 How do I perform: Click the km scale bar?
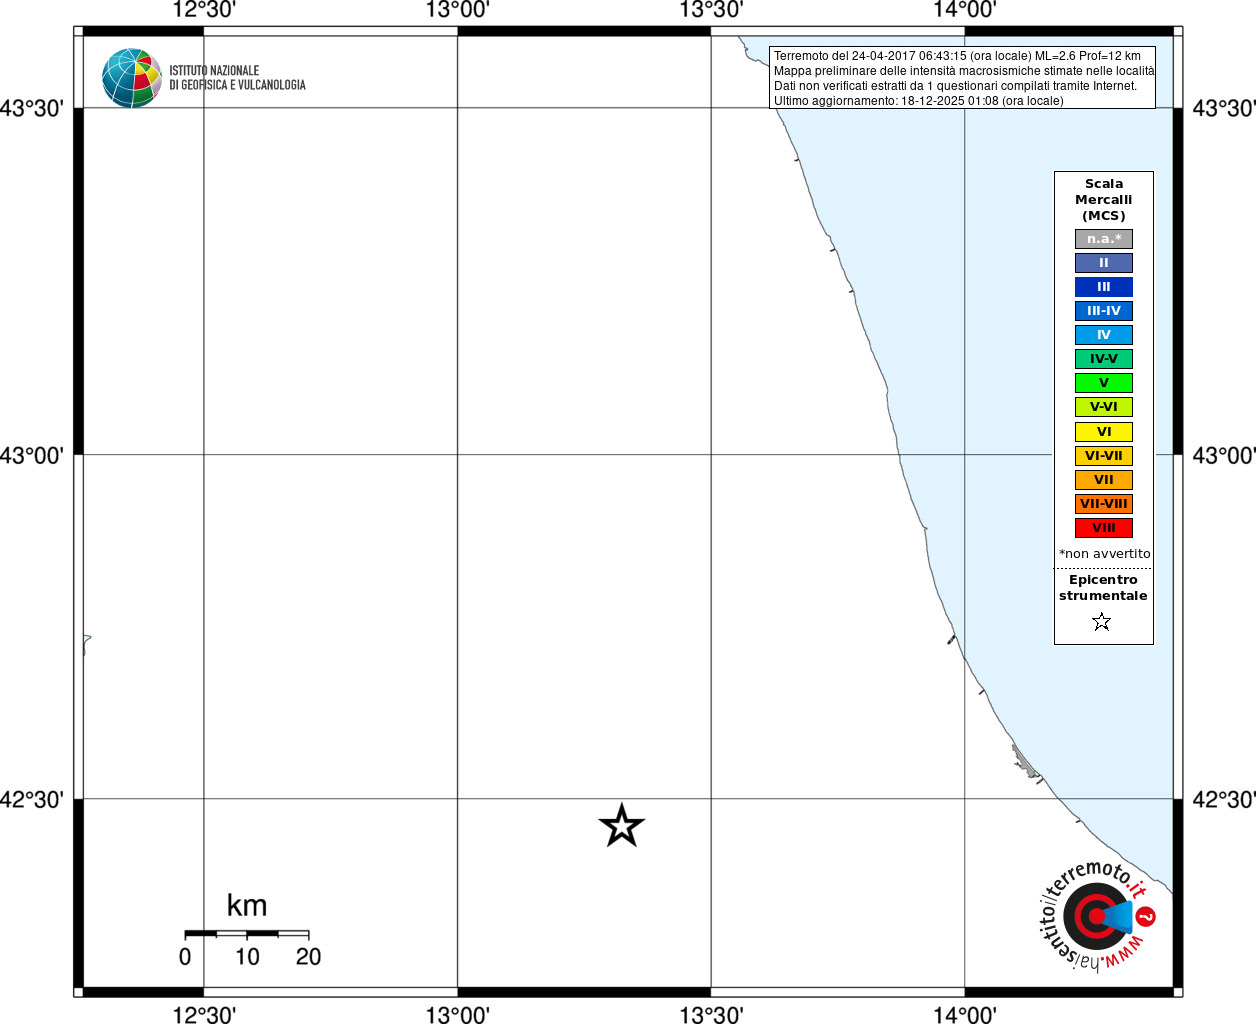[x=247, y=934]
